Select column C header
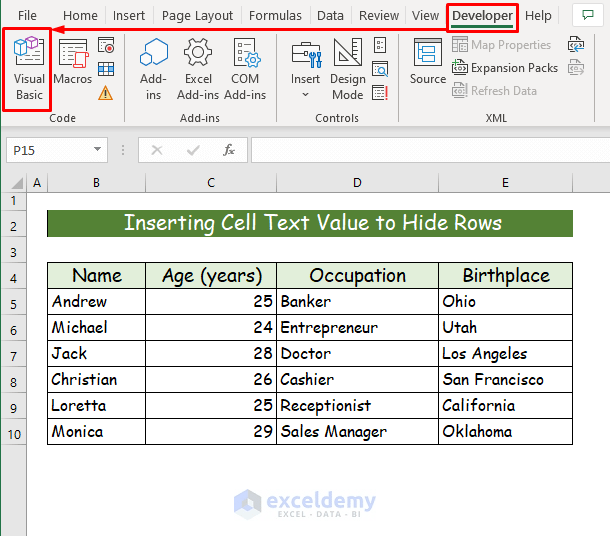The height and width of the screenshot is (536, 610). tap(211, 182)
